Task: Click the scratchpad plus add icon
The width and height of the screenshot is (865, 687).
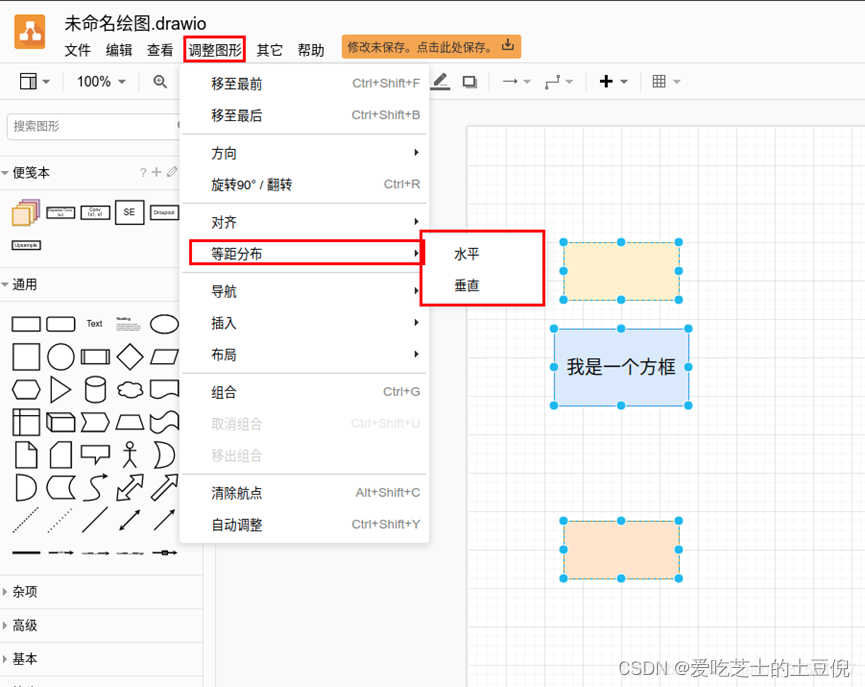Action: point(157,172)
